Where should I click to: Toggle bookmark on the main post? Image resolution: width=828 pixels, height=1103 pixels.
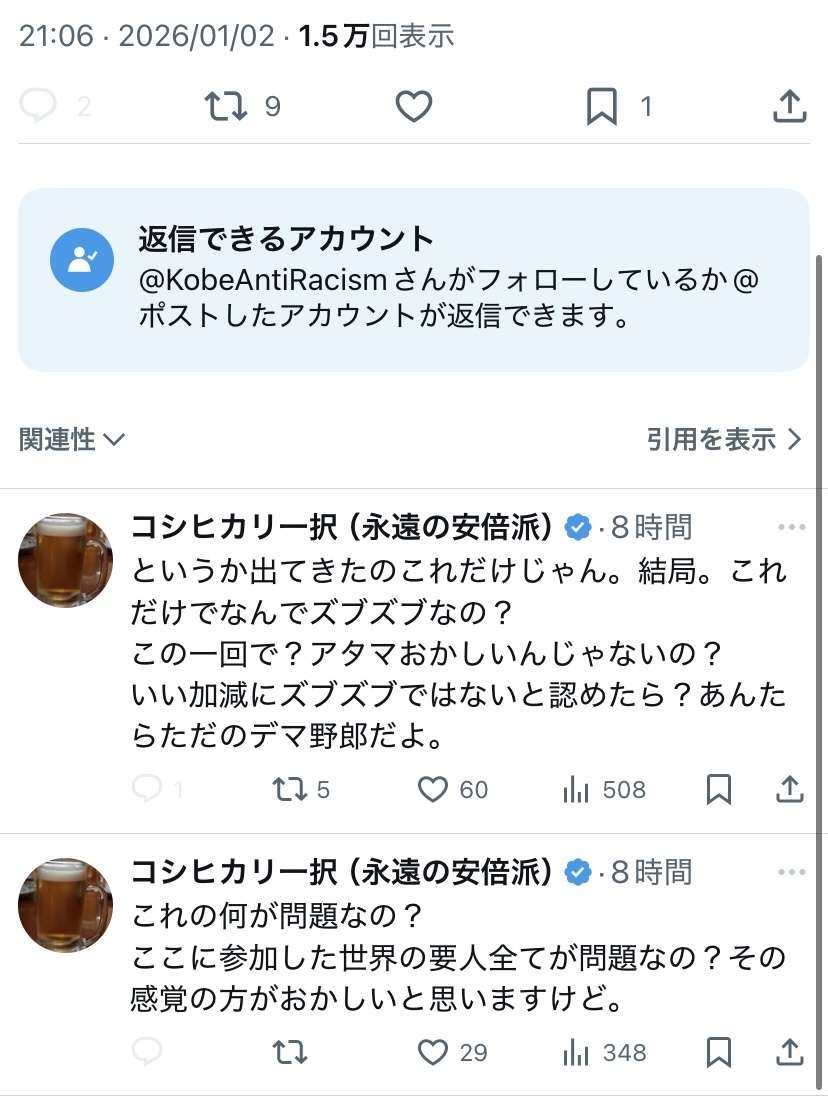[x=601, y=107]
